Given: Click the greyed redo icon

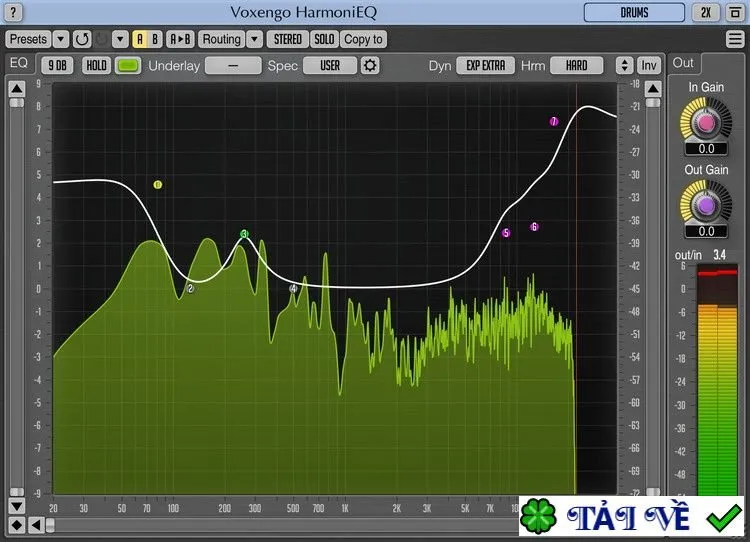Looking at the screenshot, I should (x=101, y=39).
